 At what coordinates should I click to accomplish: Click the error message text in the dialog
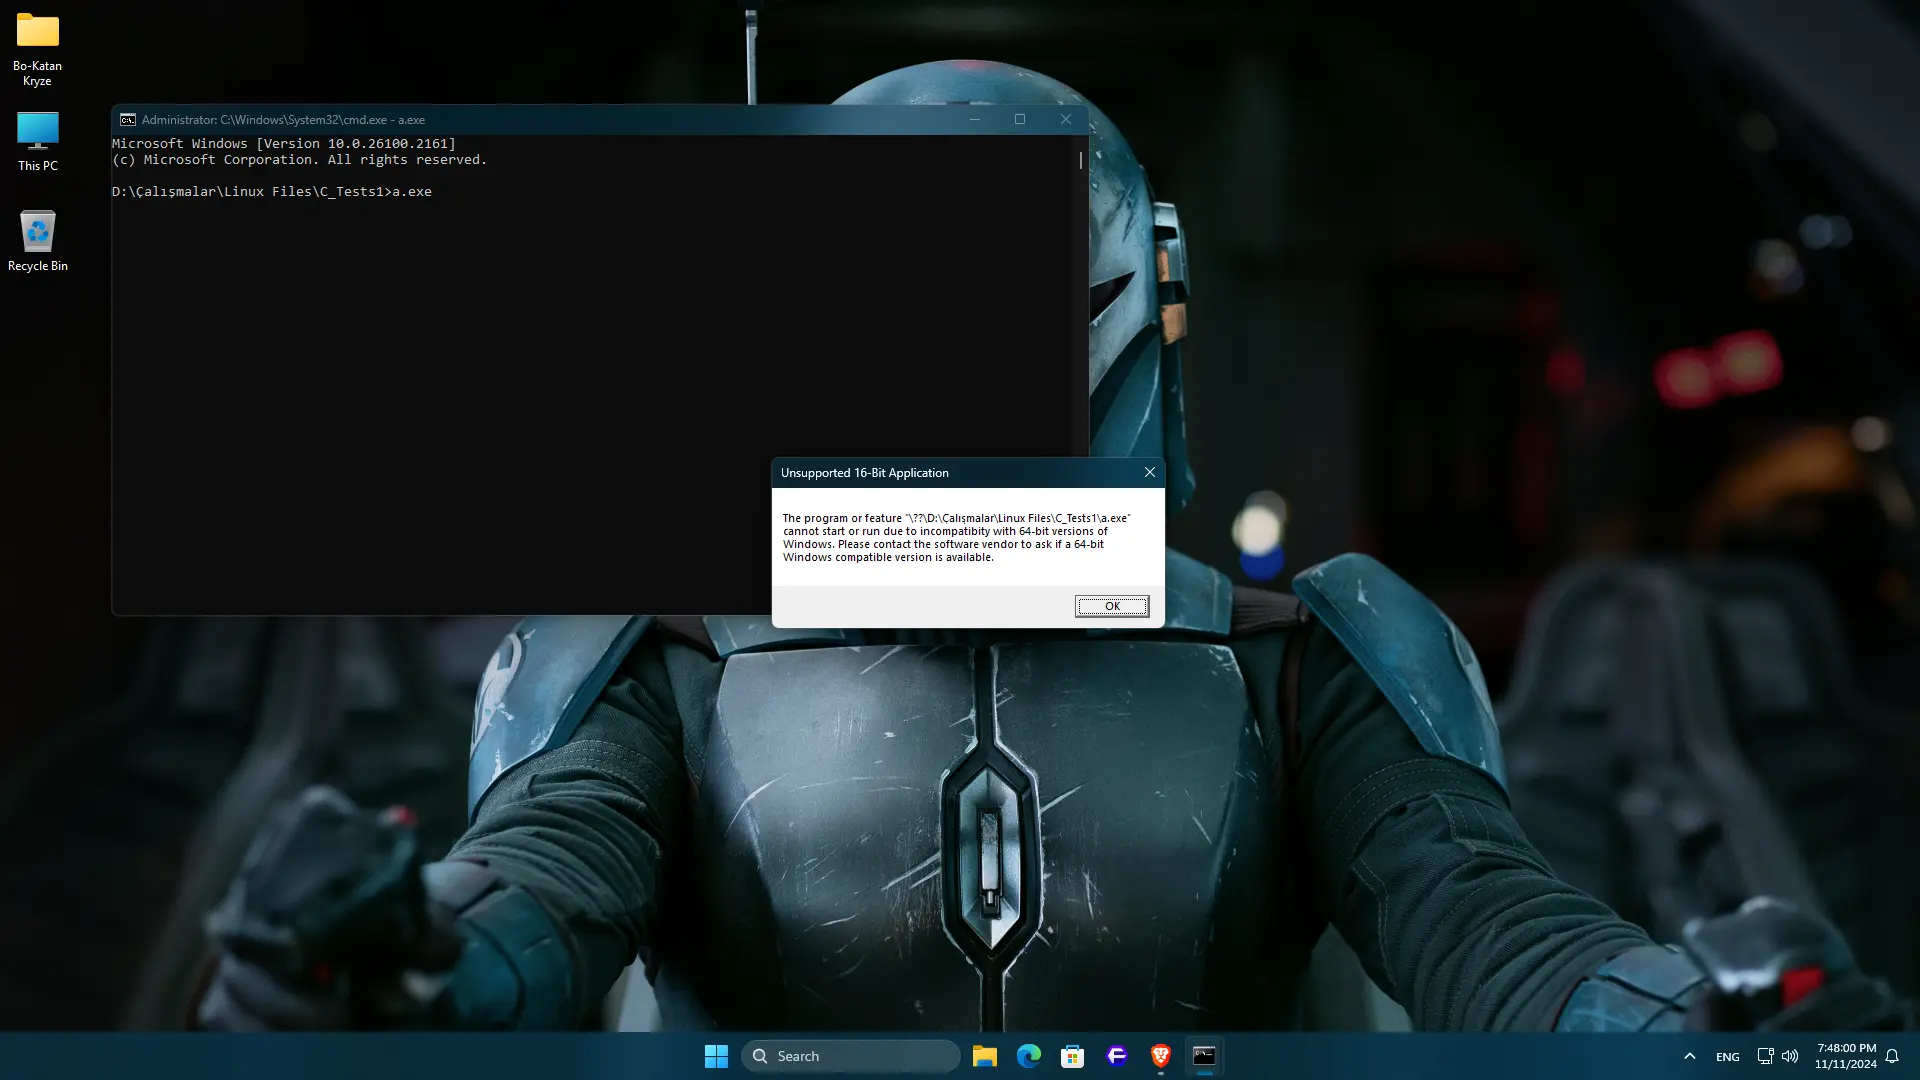[956, 538]
